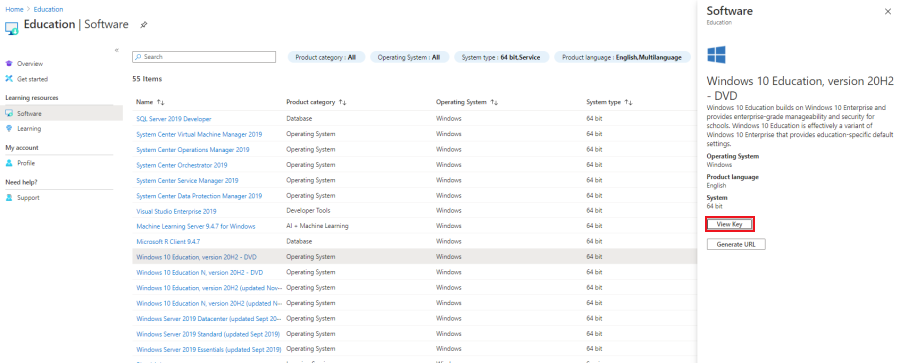Viewport: 900px width, 363px height.
Task: Open System Center Operations Manager 2019
Action: (x=193, y=150)
